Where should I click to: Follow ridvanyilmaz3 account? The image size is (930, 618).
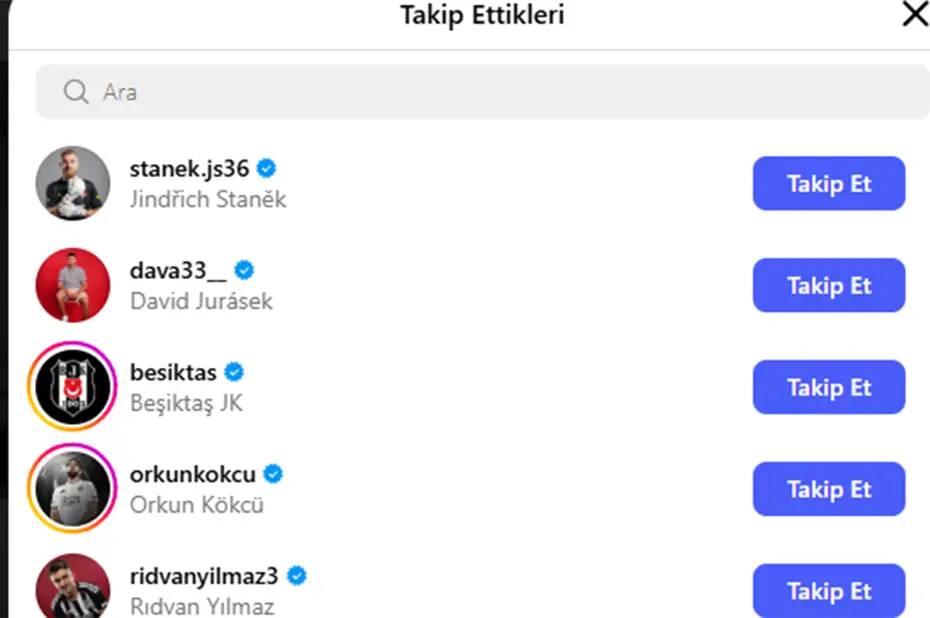828,590
